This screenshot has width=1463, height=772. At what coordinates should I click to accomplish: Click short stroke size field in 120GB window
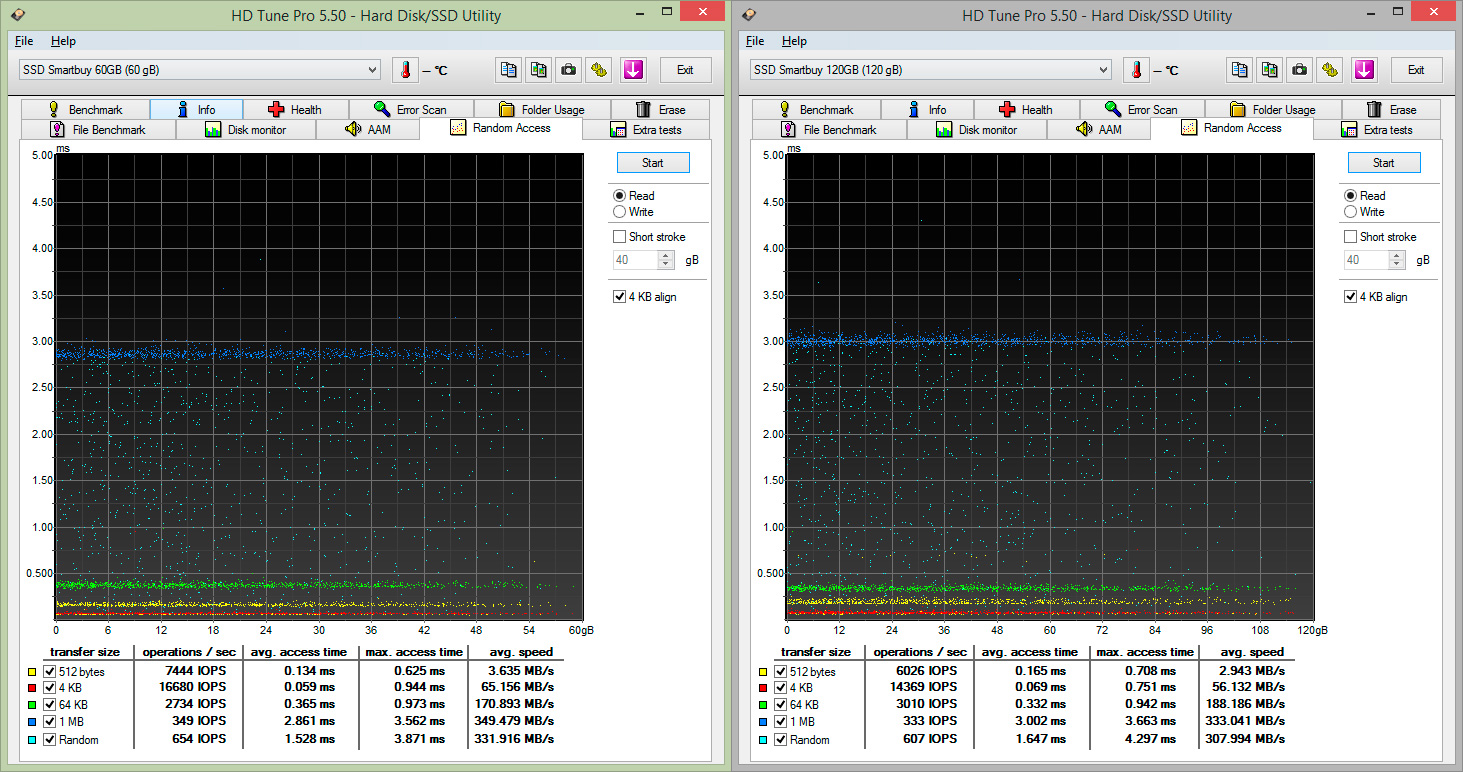(x=1360, y=260)
